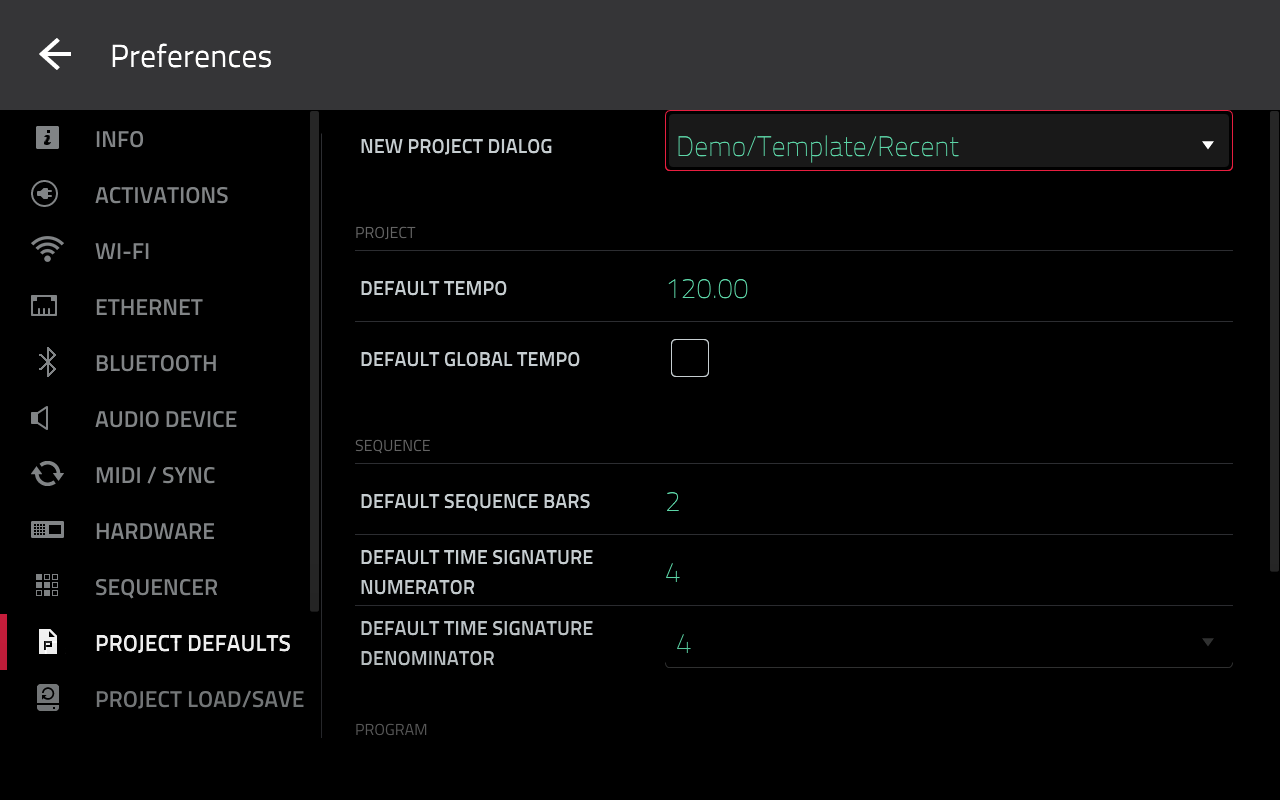Viewport: 1280px width, 800px height.
Task: Select the Default Tempo value 120.00
Action: [x=707, y=289]
